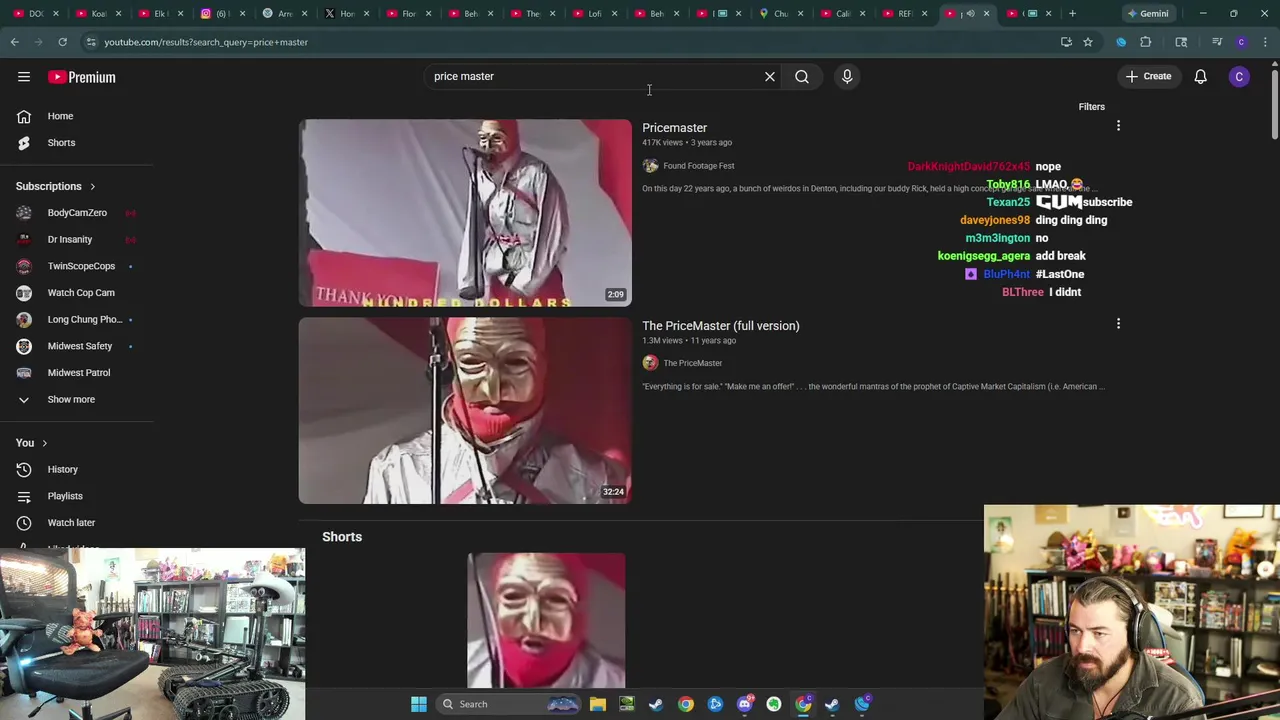This screenshot has height=720, width=1280.
Task: Open Gemini in the browser
Action: click(x=1147, y=13)
